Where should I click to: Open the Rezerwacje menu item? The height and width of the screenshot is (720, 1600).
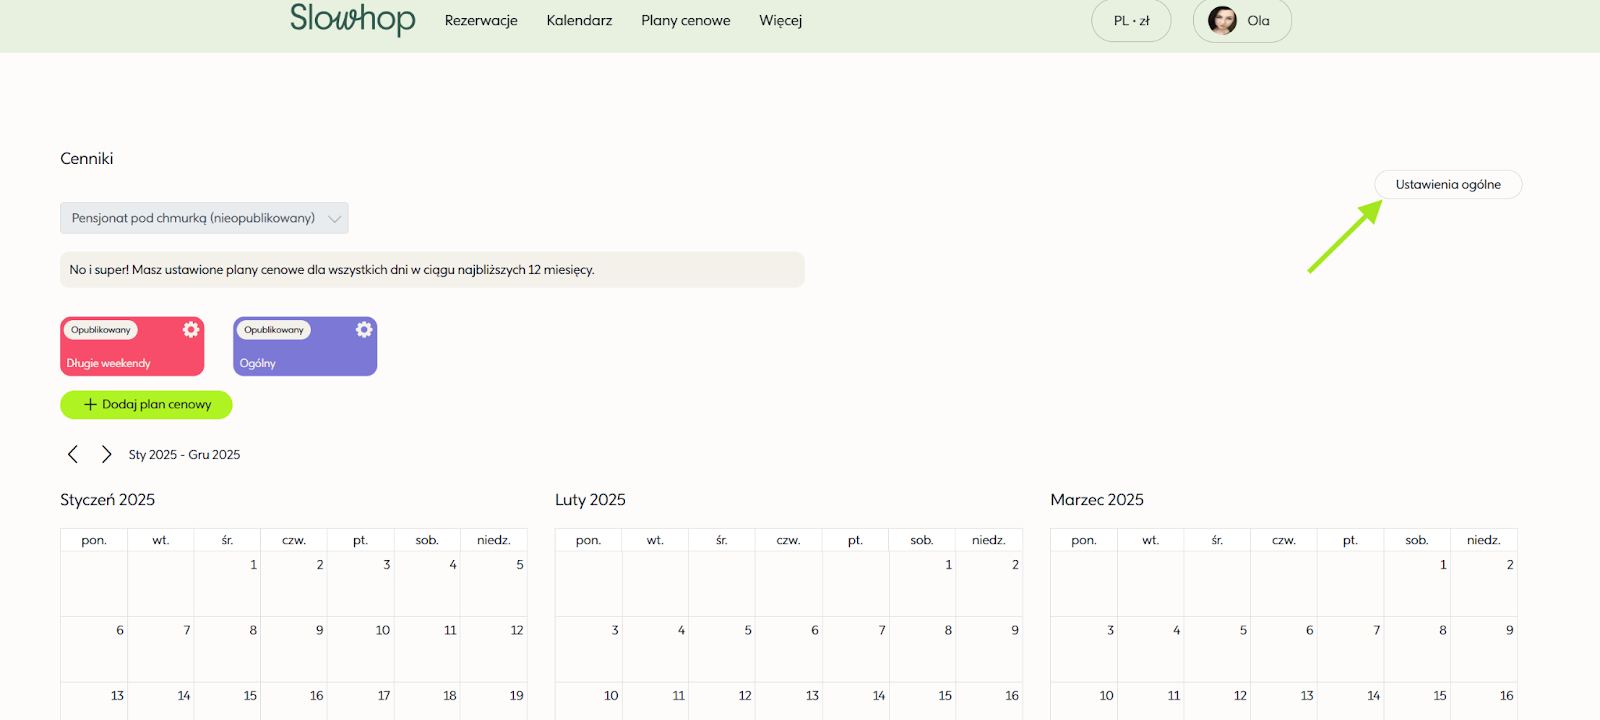[481, 20]
